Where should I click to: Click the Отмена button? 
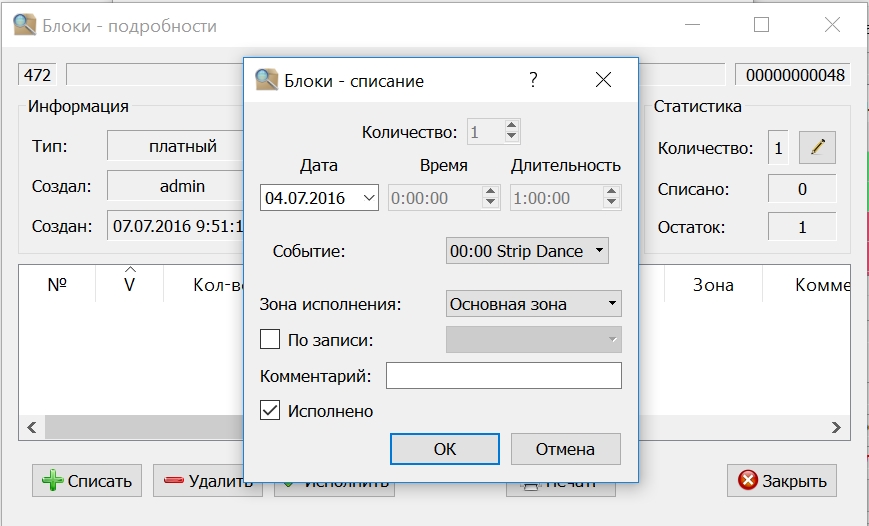point(565,449)
